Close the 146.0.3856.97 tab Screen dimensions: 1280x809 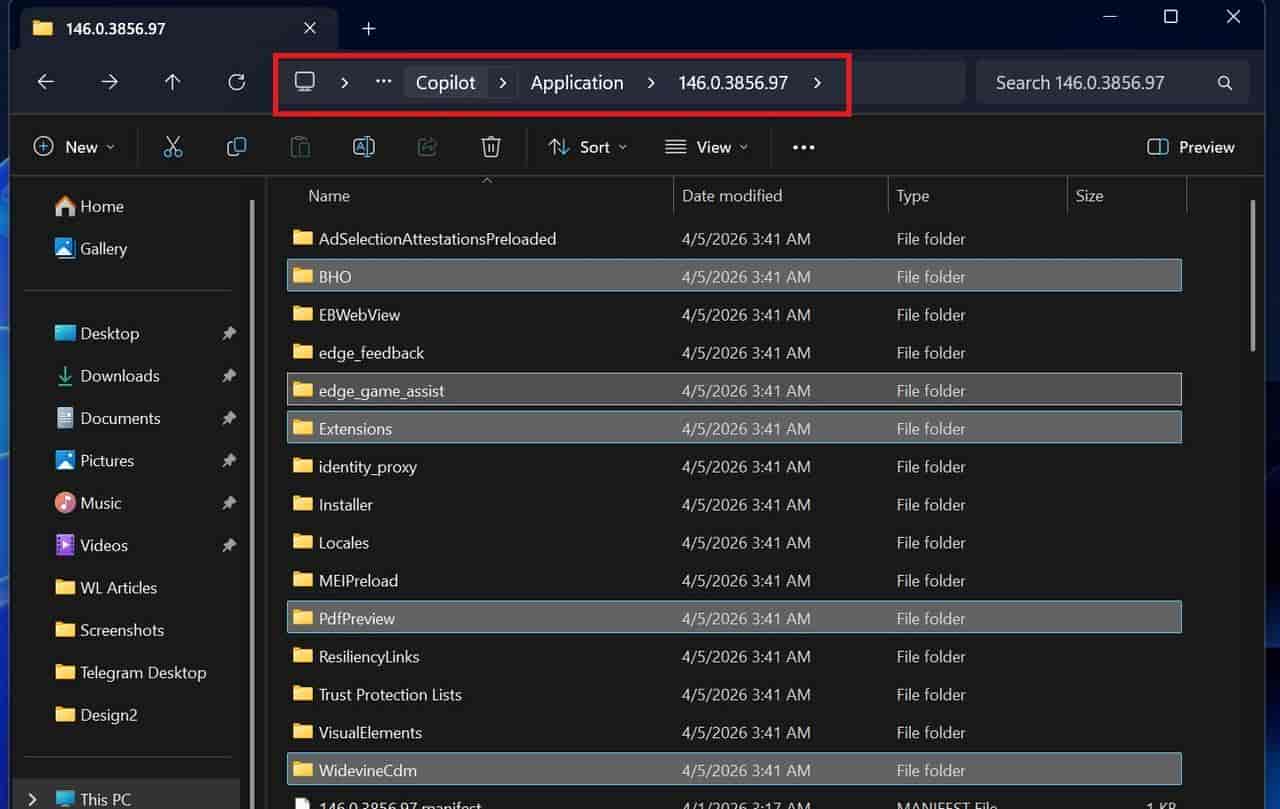pyautogui.click(x=310, y=28)
